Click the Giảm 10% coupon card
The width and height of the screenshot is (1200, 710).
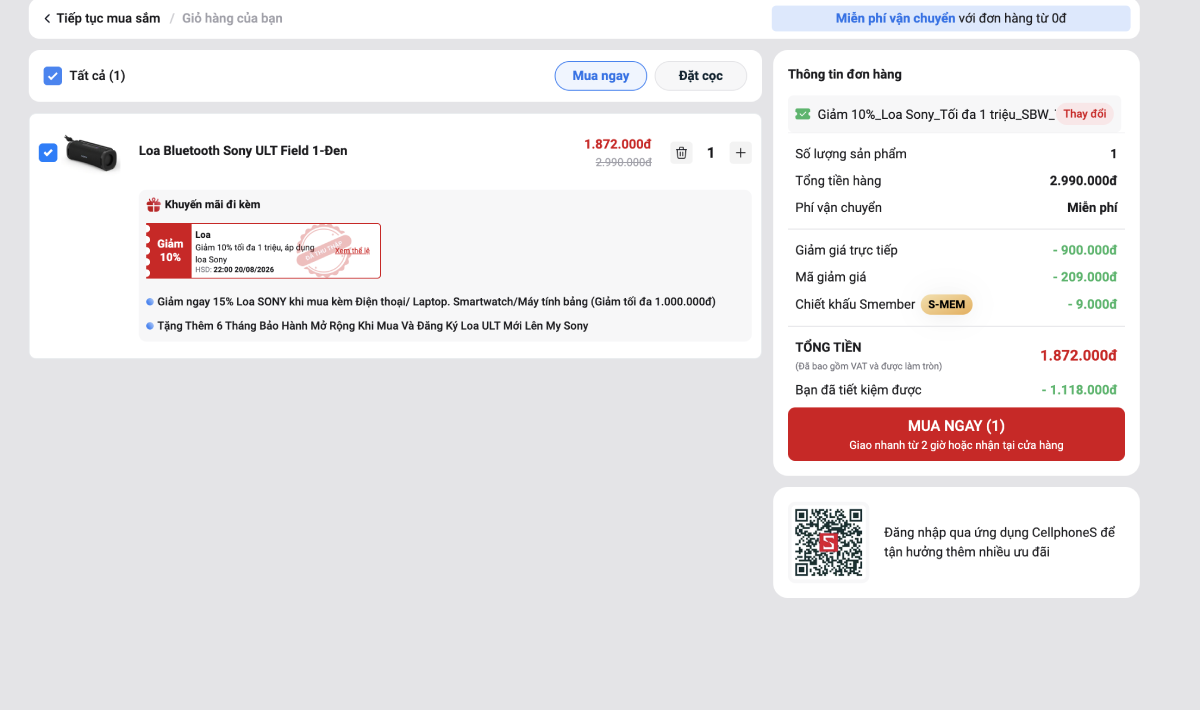[263, 251]
